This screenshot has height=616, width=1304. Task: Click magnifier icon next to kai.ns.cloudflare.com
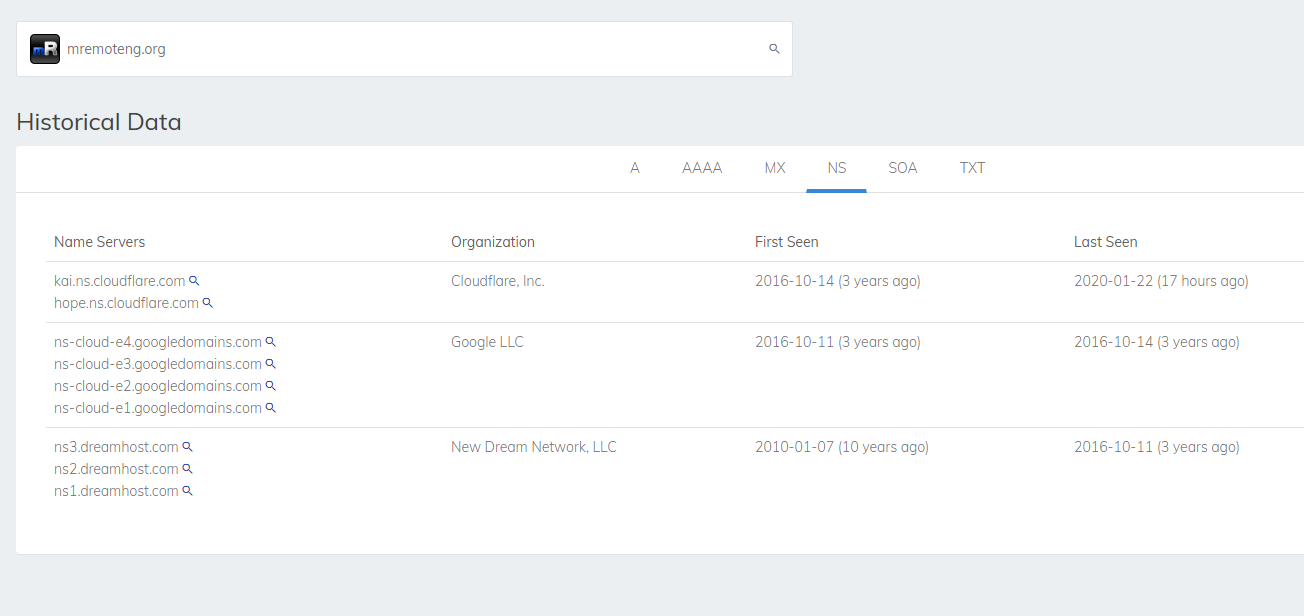(x=195, y=281)
